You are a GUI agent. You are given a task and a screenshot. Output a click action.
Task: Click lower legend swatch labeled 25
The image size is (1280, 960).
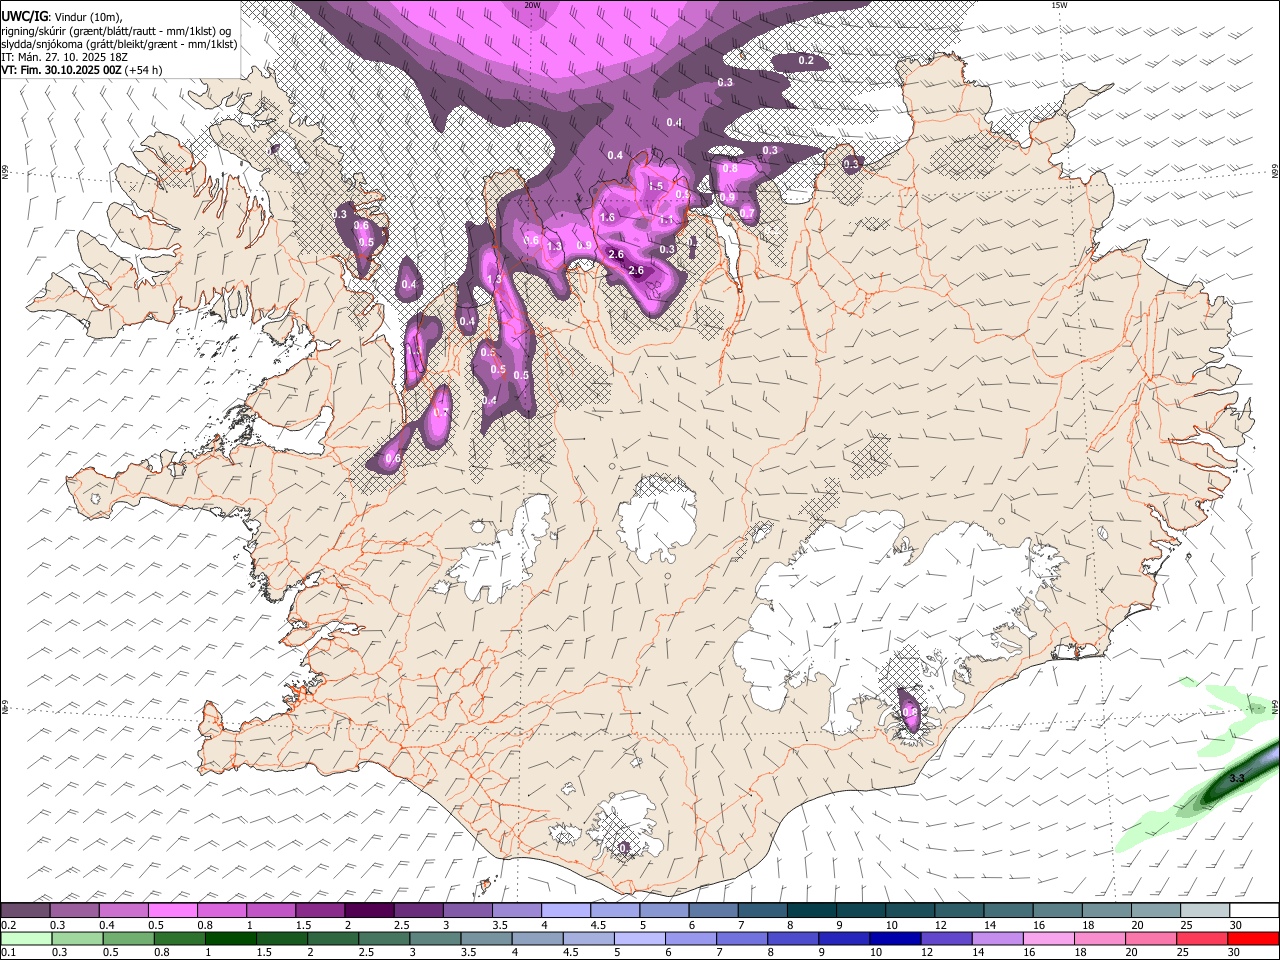[x=1201, y=938]
